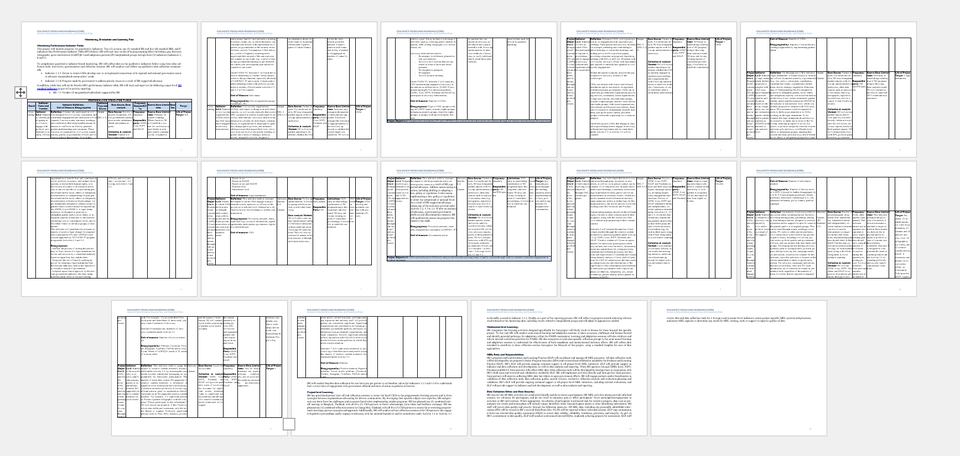Click the table resize handle square
Screen dimensions: 960x456
[290, 425]
